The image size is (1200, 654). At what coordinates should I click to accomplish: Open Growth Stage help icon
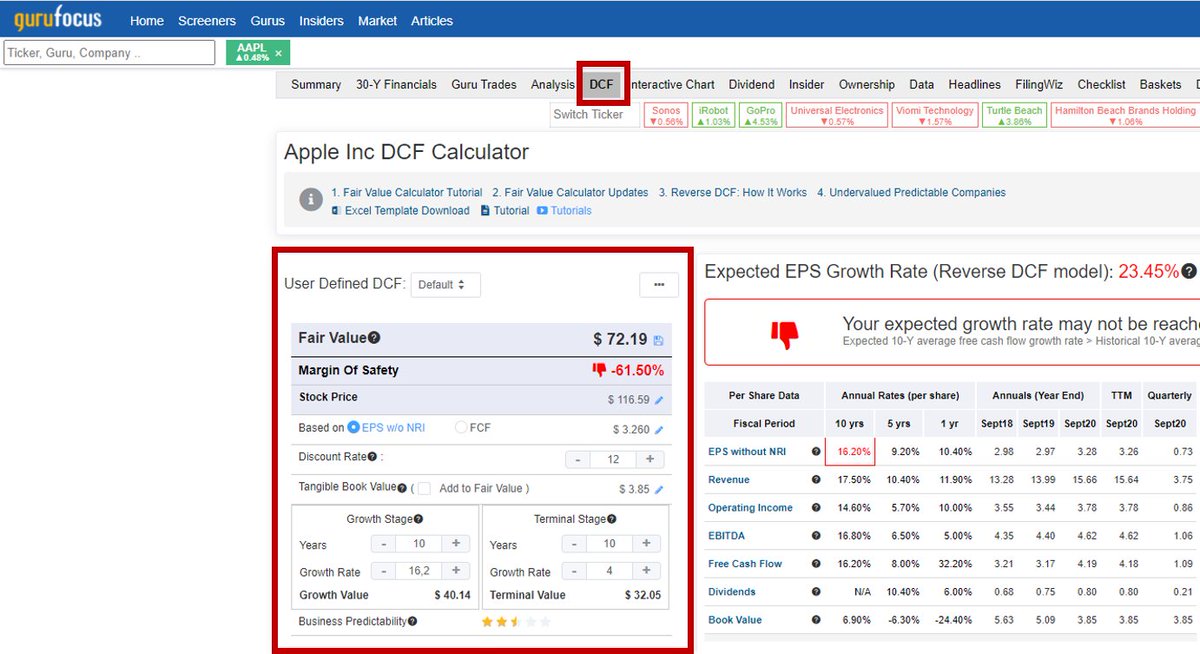(418, 519)
